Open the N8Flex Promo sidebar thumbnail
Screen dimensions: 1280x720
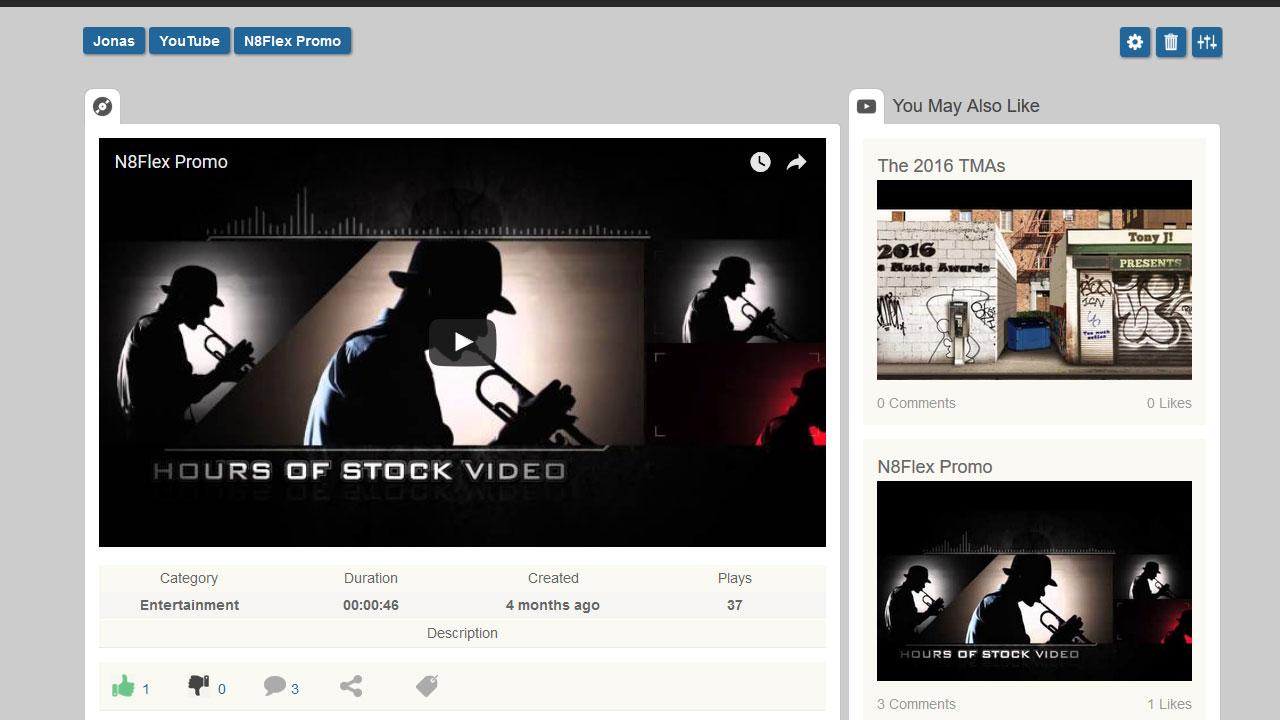pos(1034,581)
